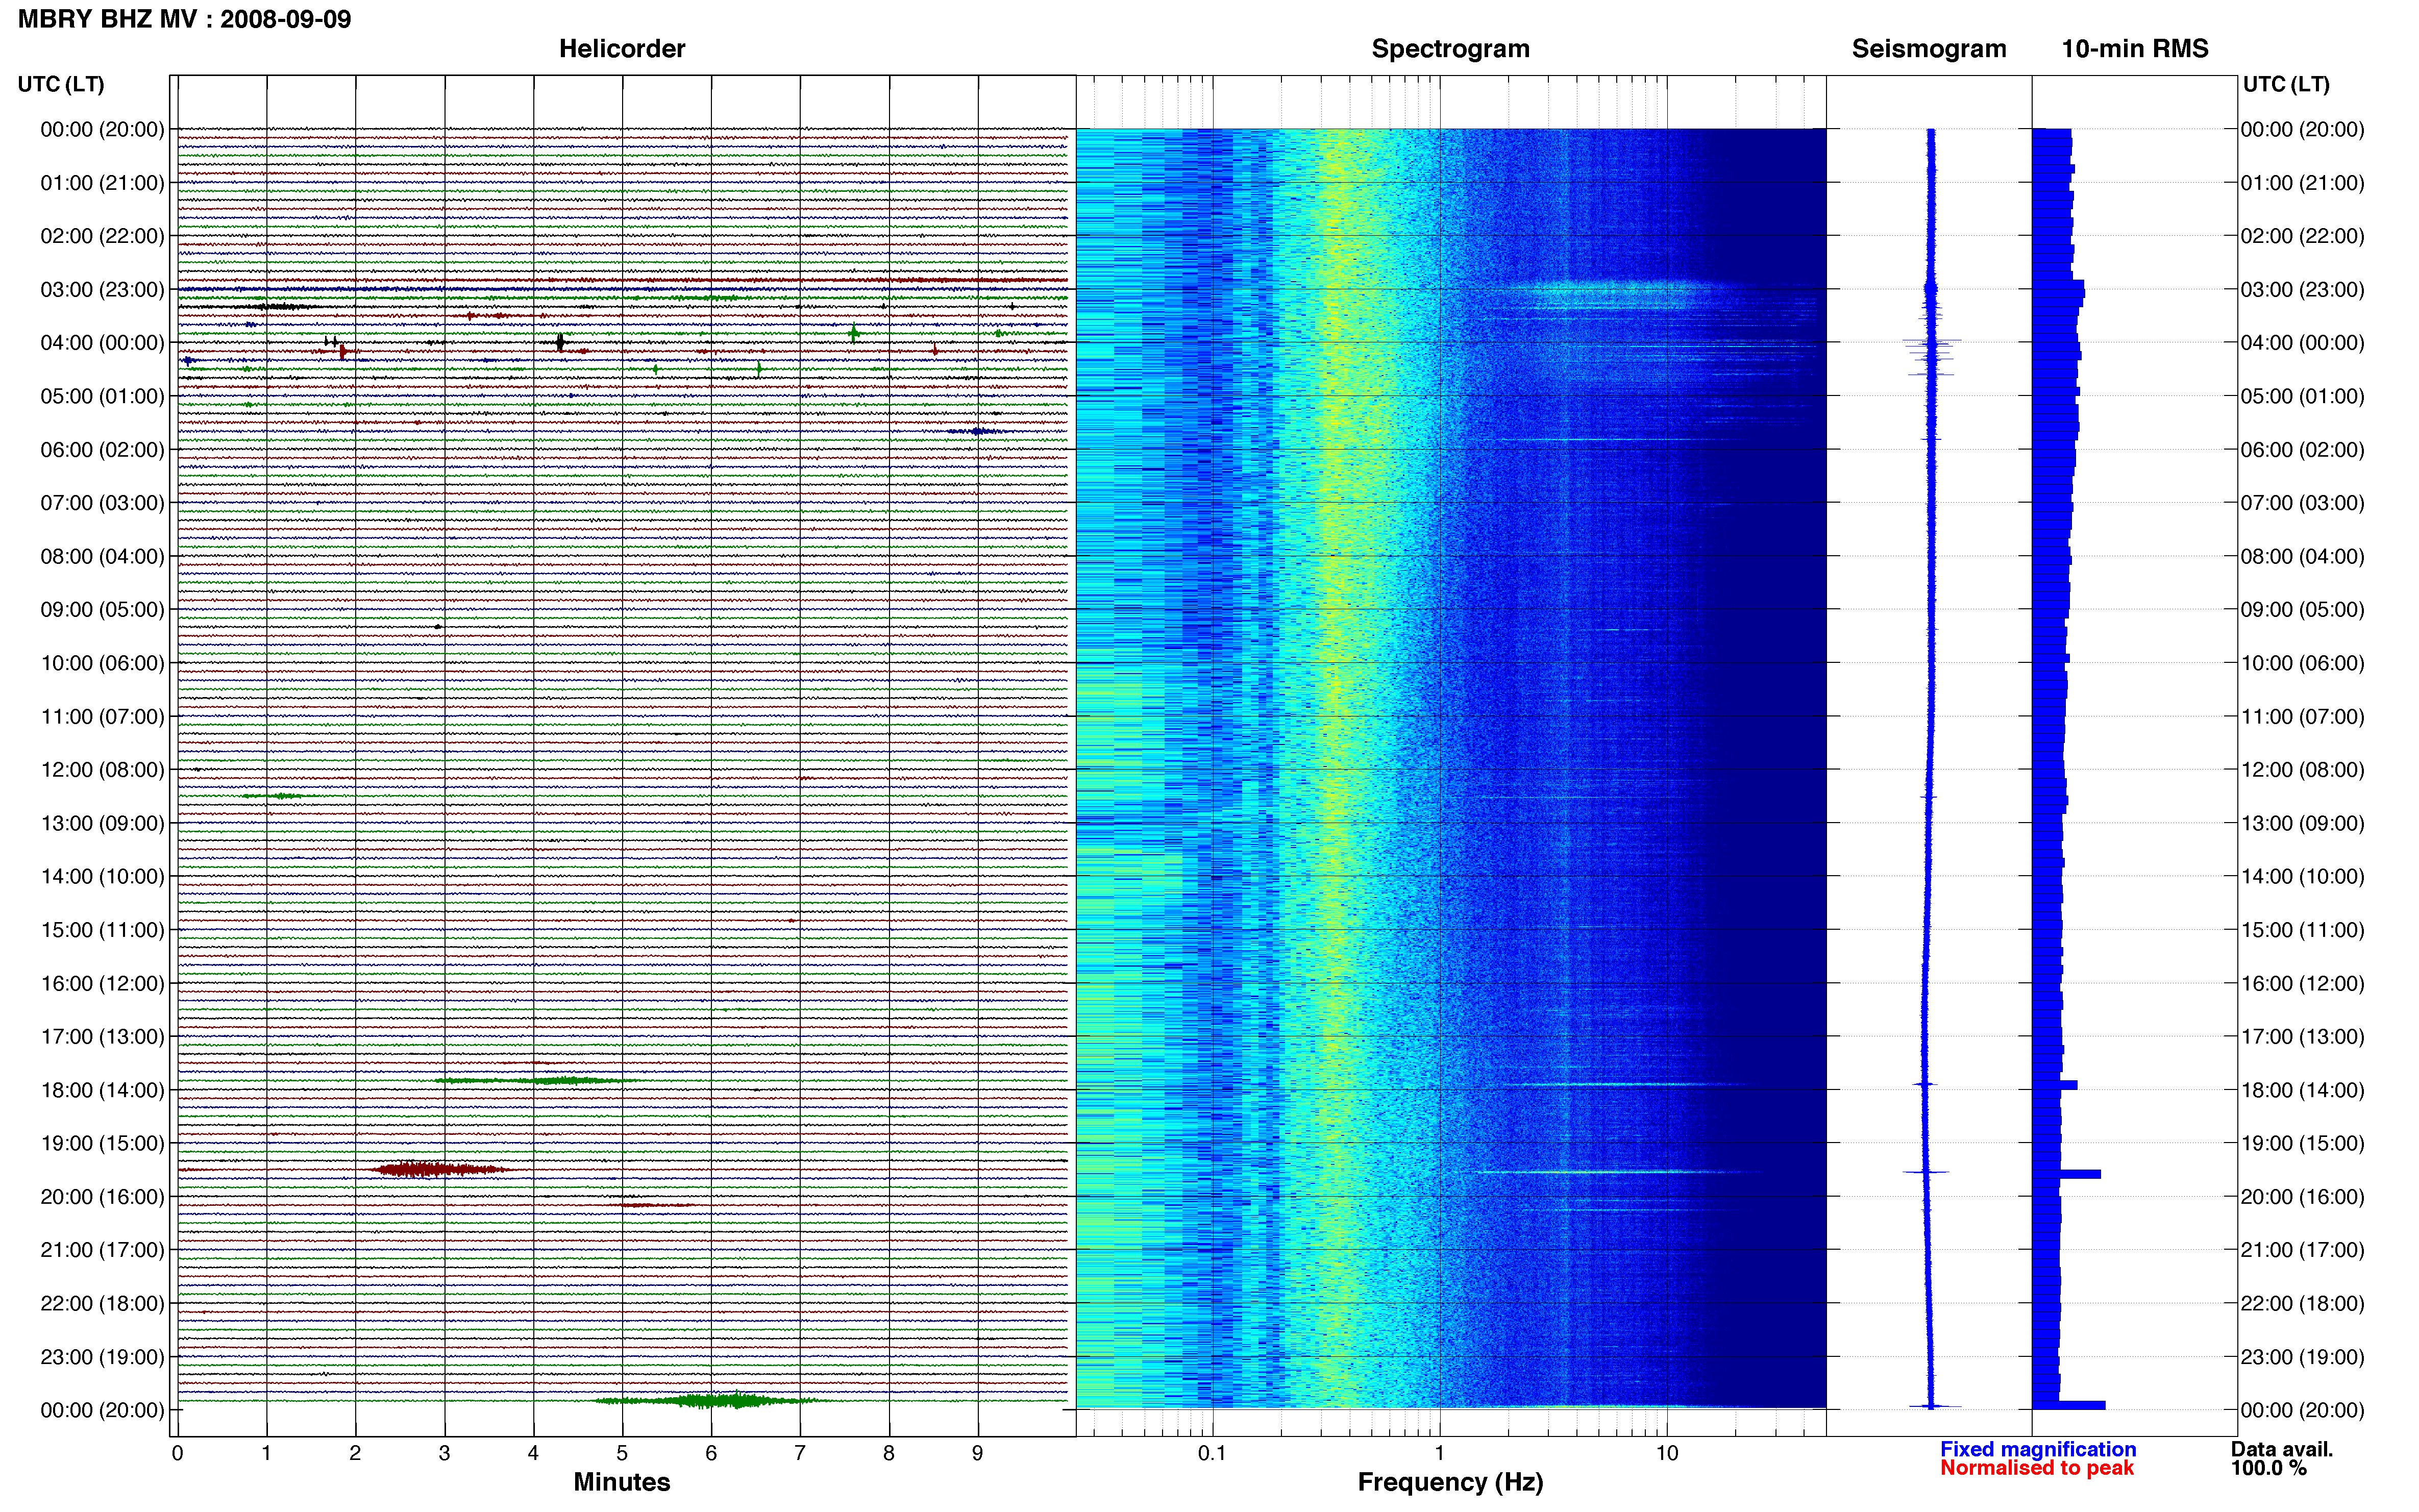Viewport: 2419px width, 1512px height.
Task: Click the tallest 10-min RMS bar near 00:00 end
Action: [x=2069, y=1405]
